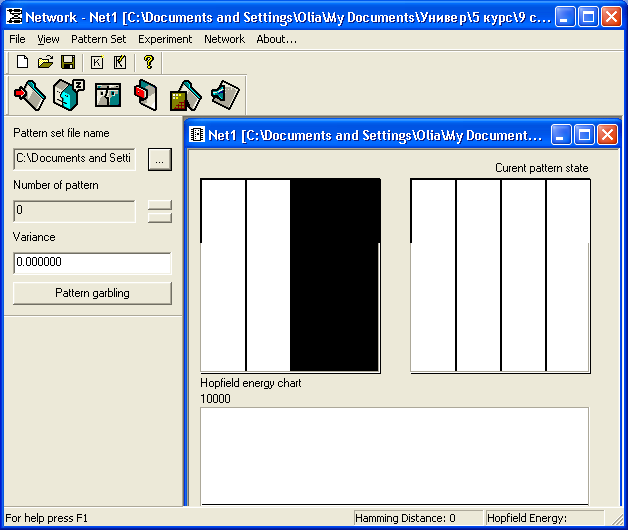Click the Hopfield energy chart area
Screen dimensions: 628x530
394,455
